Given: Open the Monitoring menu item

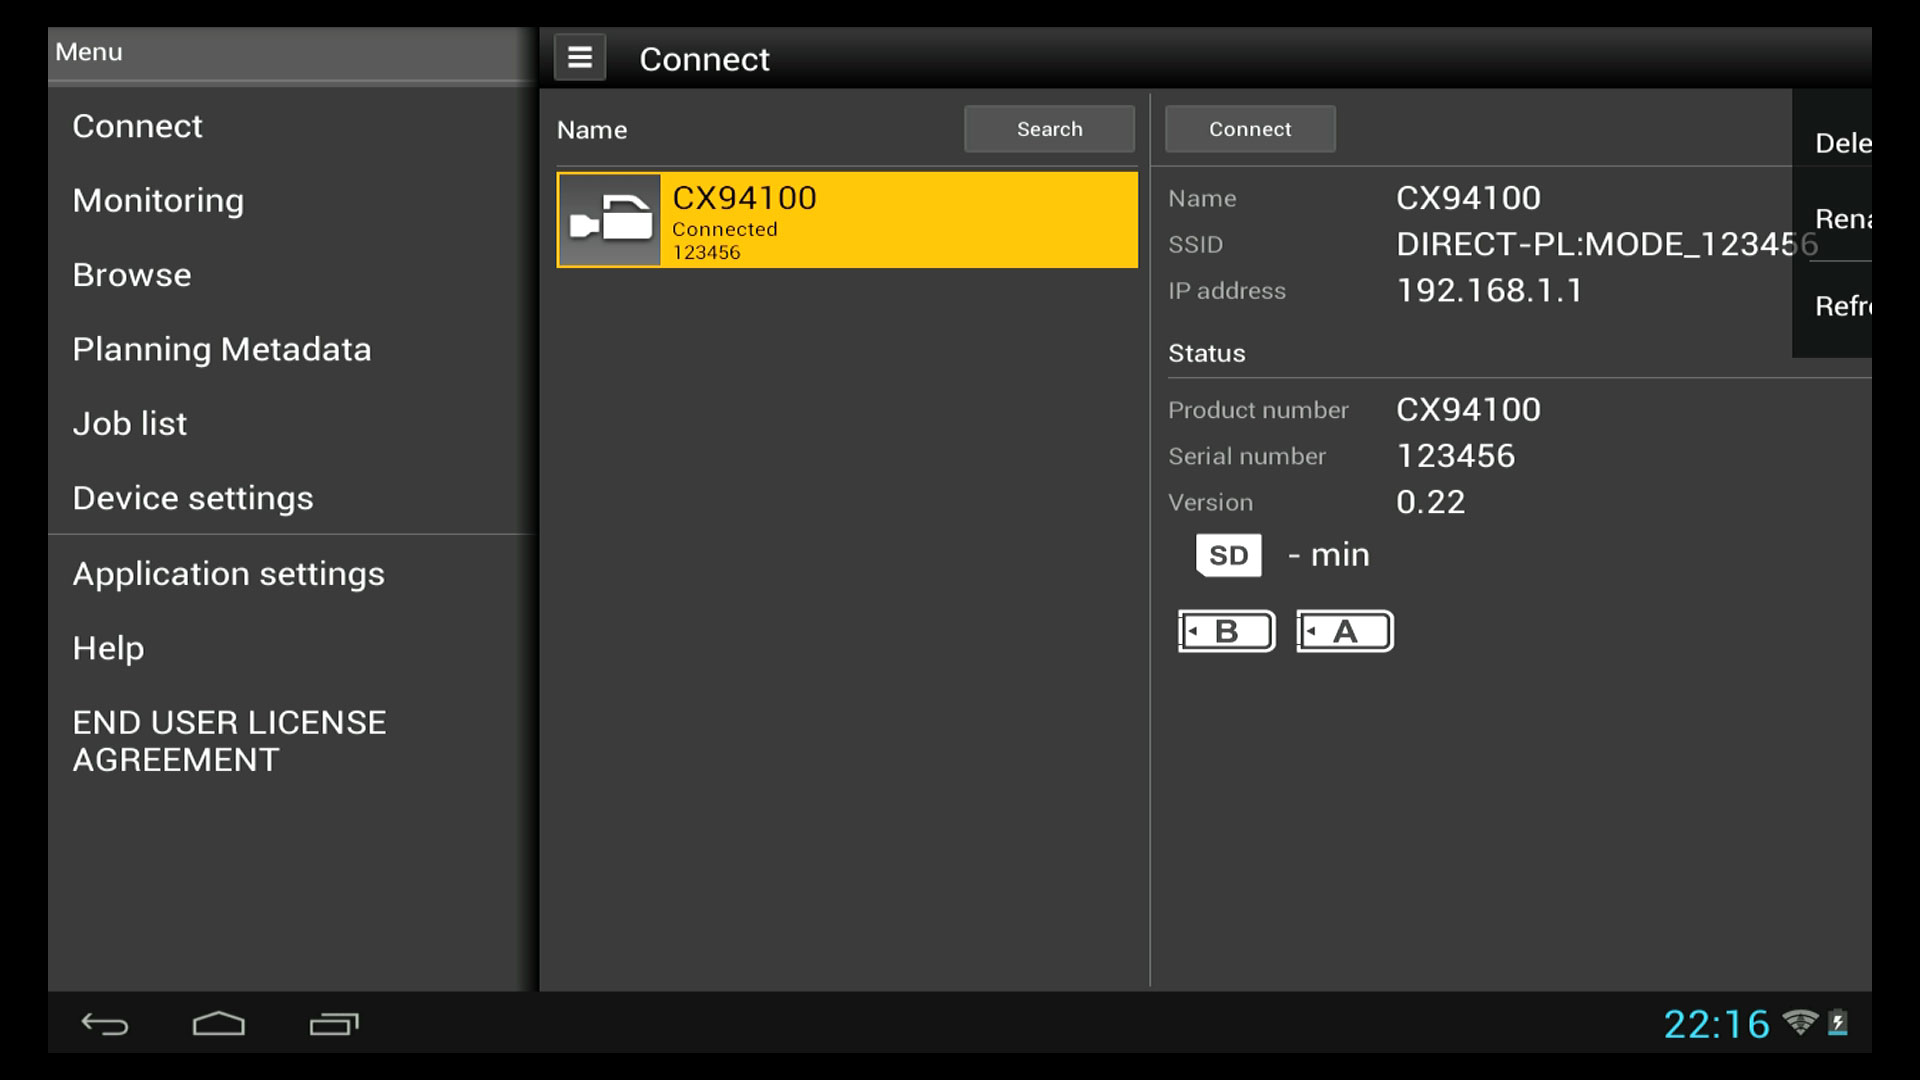Looking at the screenshot, I should click(x=158, y=201).
